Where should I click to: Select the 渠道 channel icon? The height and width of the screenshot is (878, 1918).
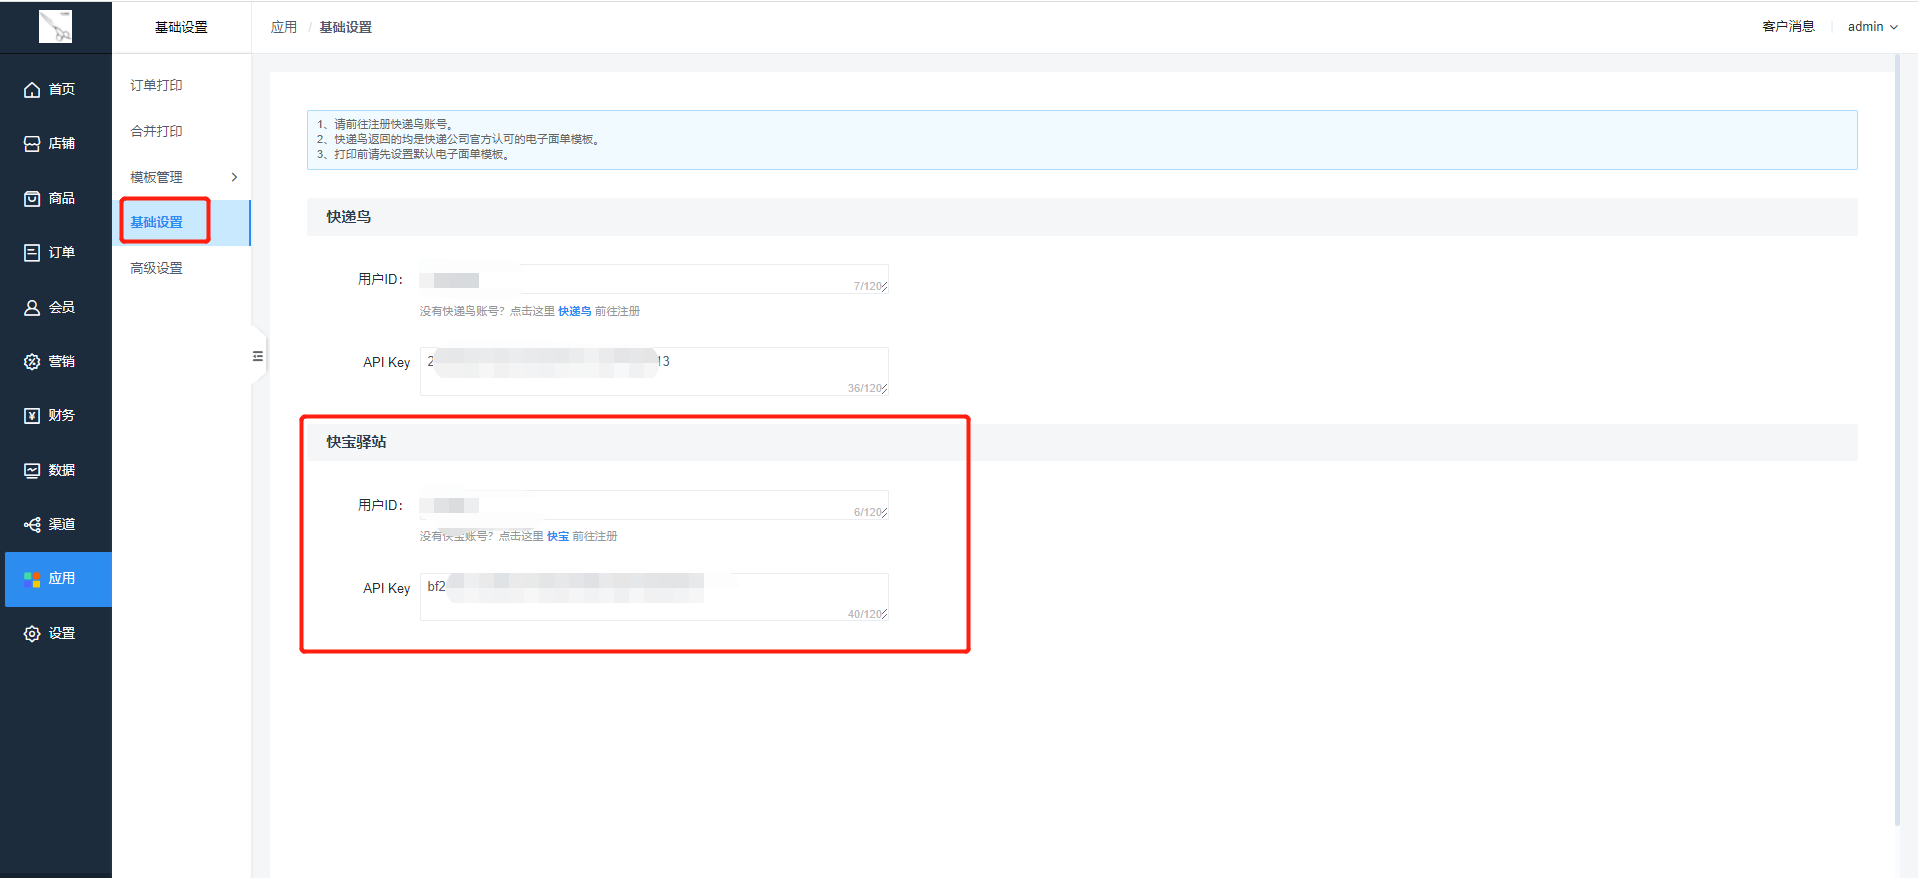pyautogui.click(x=32, y=525)
